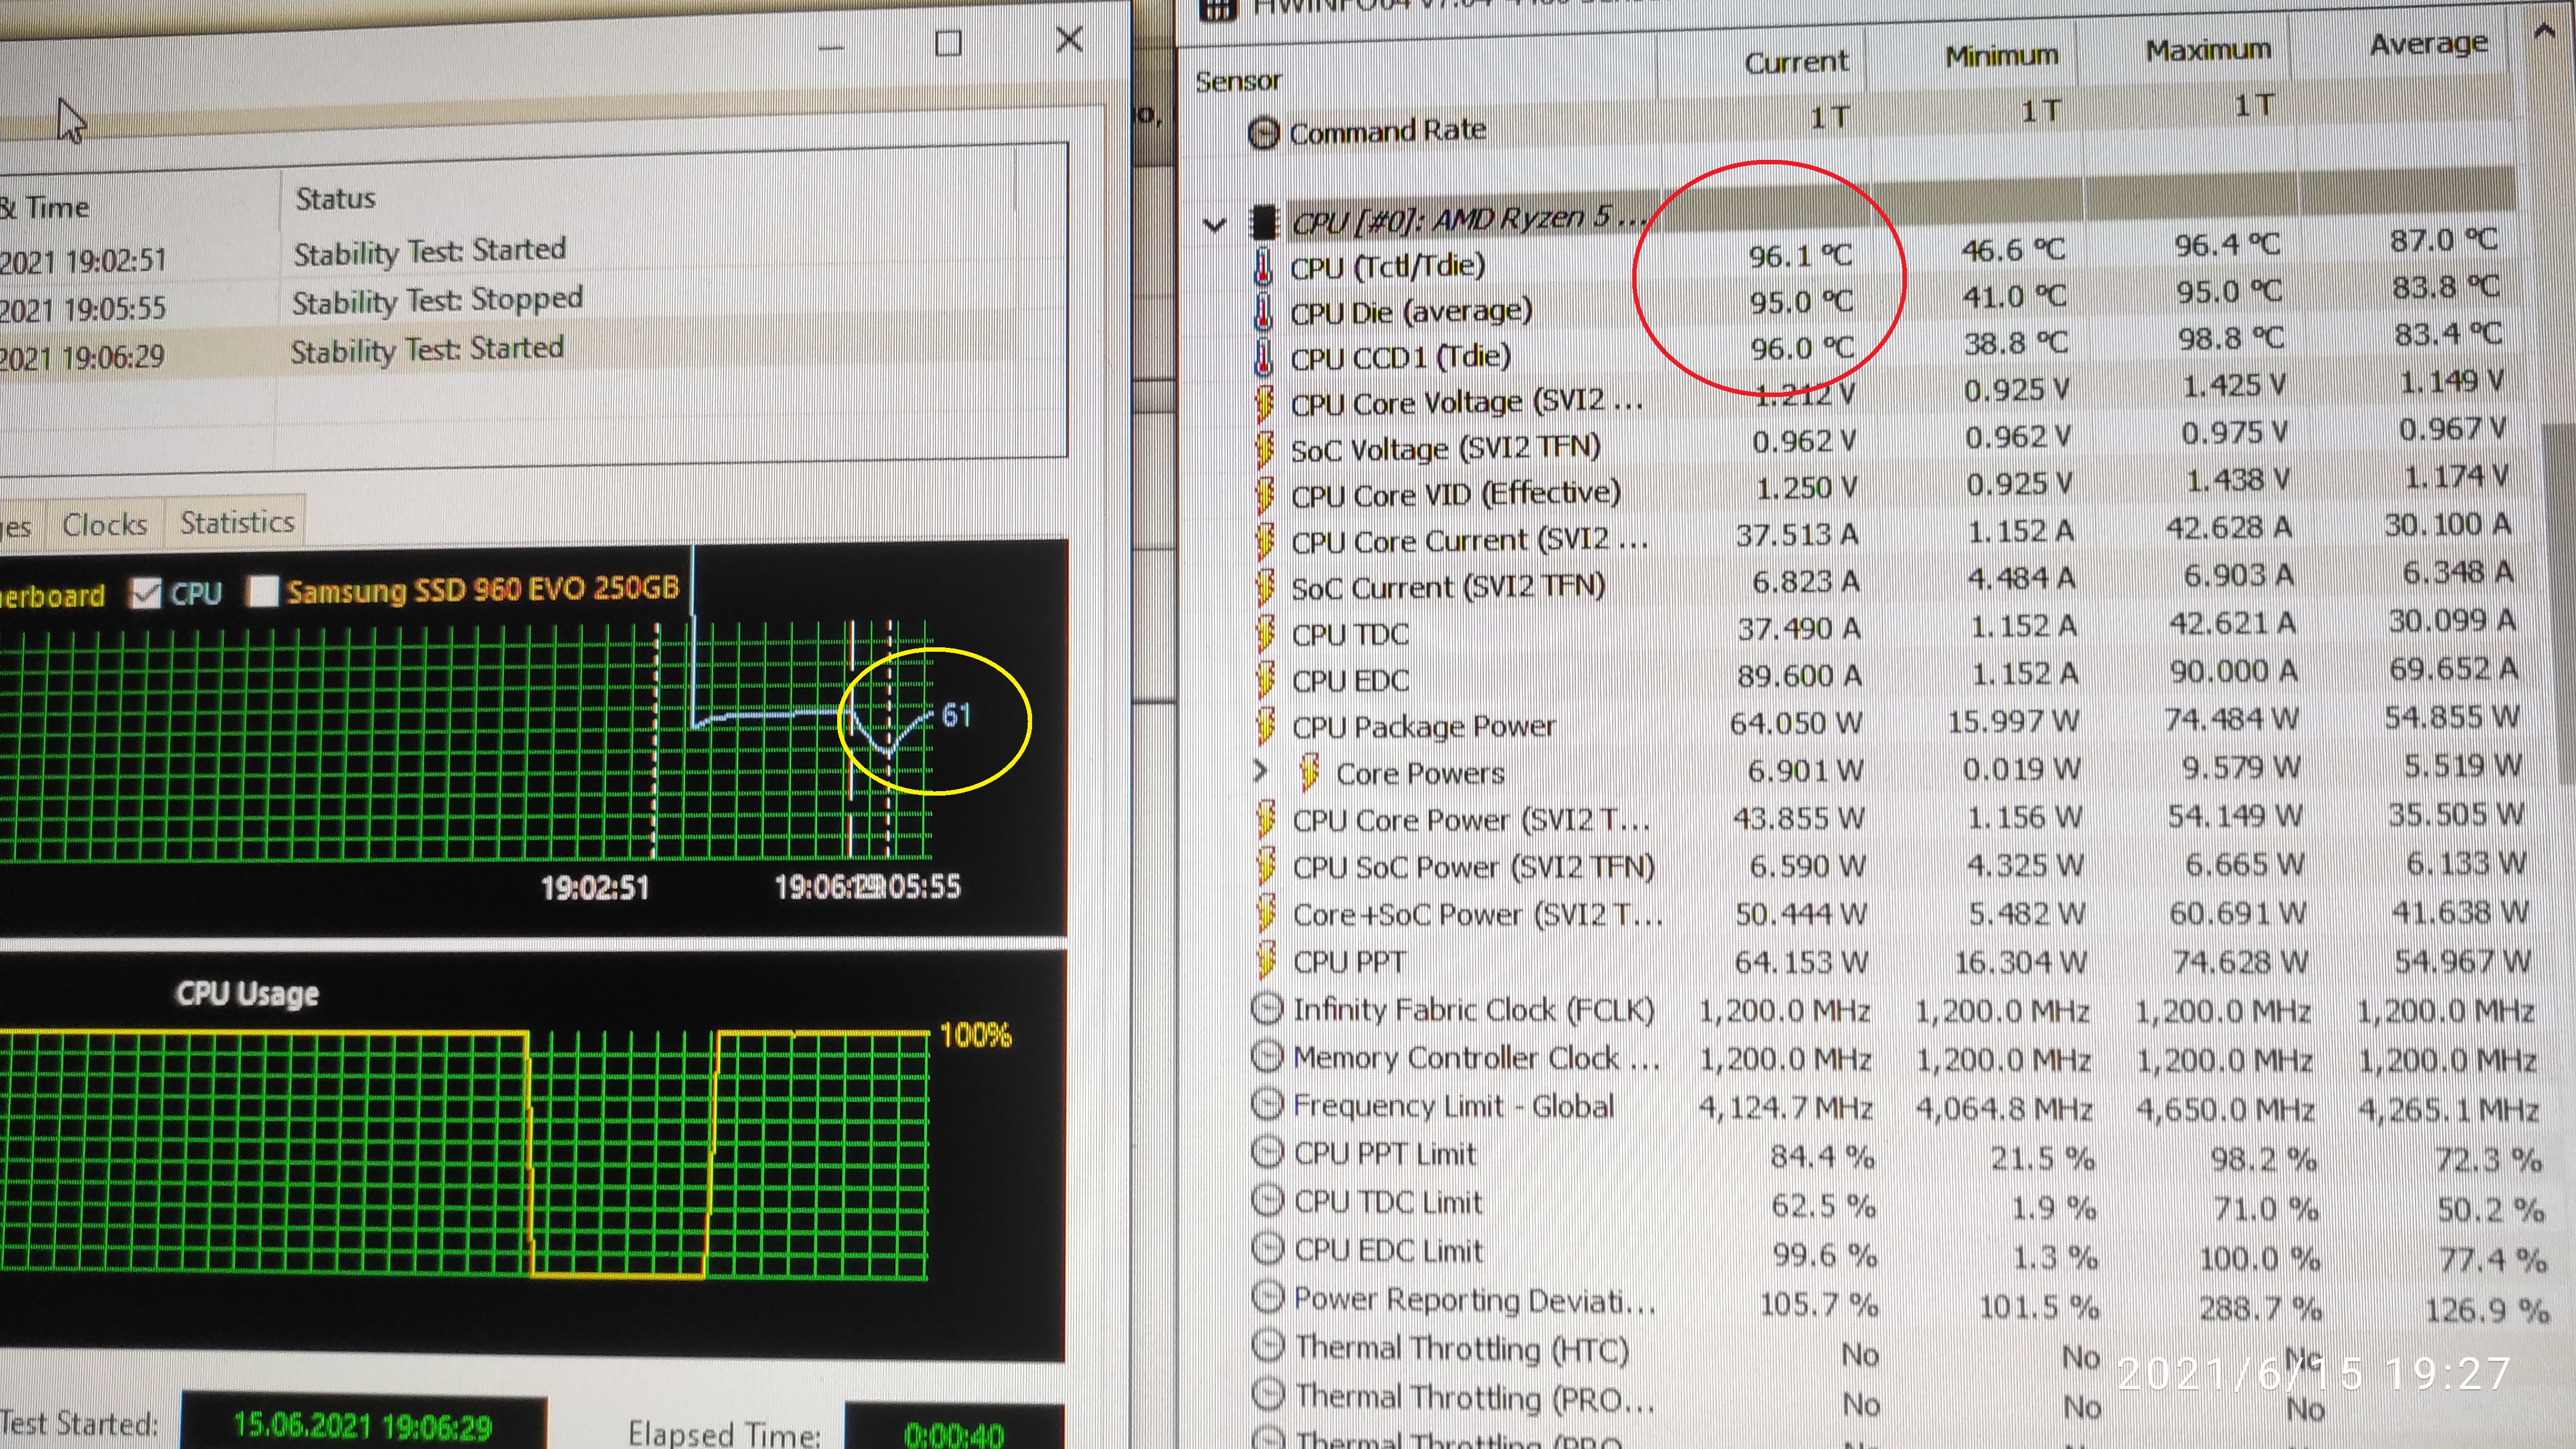Screen dimensions: 2576x1449
Task: Click the Command Rate clock icon
Action: click(x=1263, y=133)
